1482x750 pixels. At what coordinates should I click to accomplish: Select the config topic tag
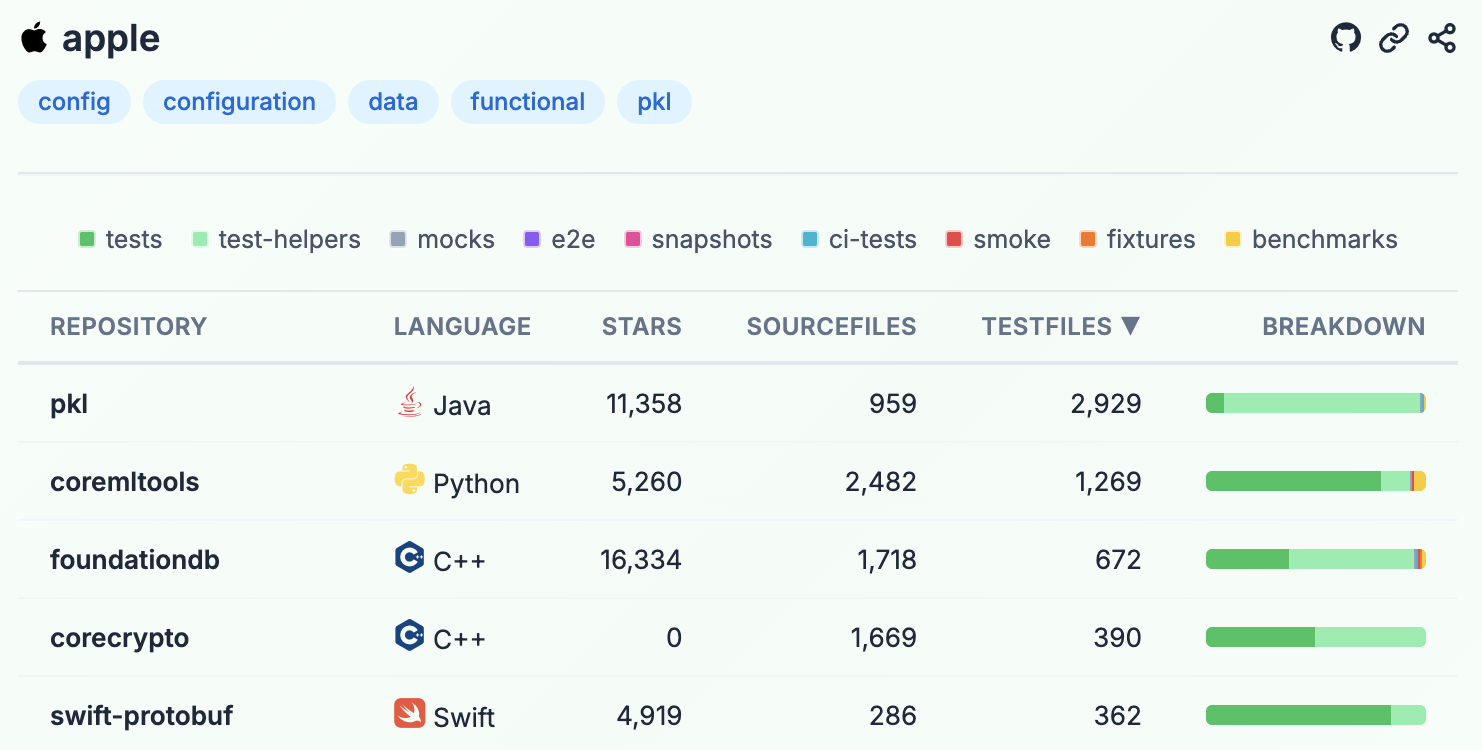[74, 102]
